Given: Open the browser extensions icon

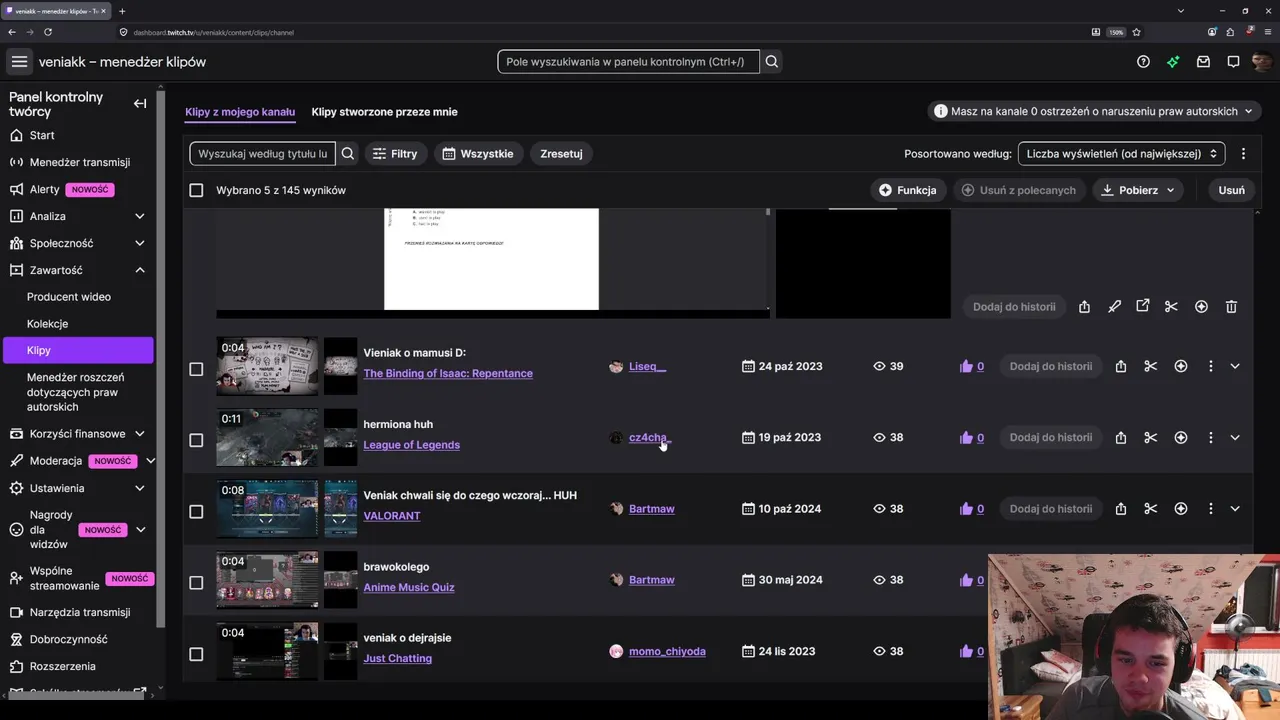Looking at the screenshot, I should (1230, 32).
